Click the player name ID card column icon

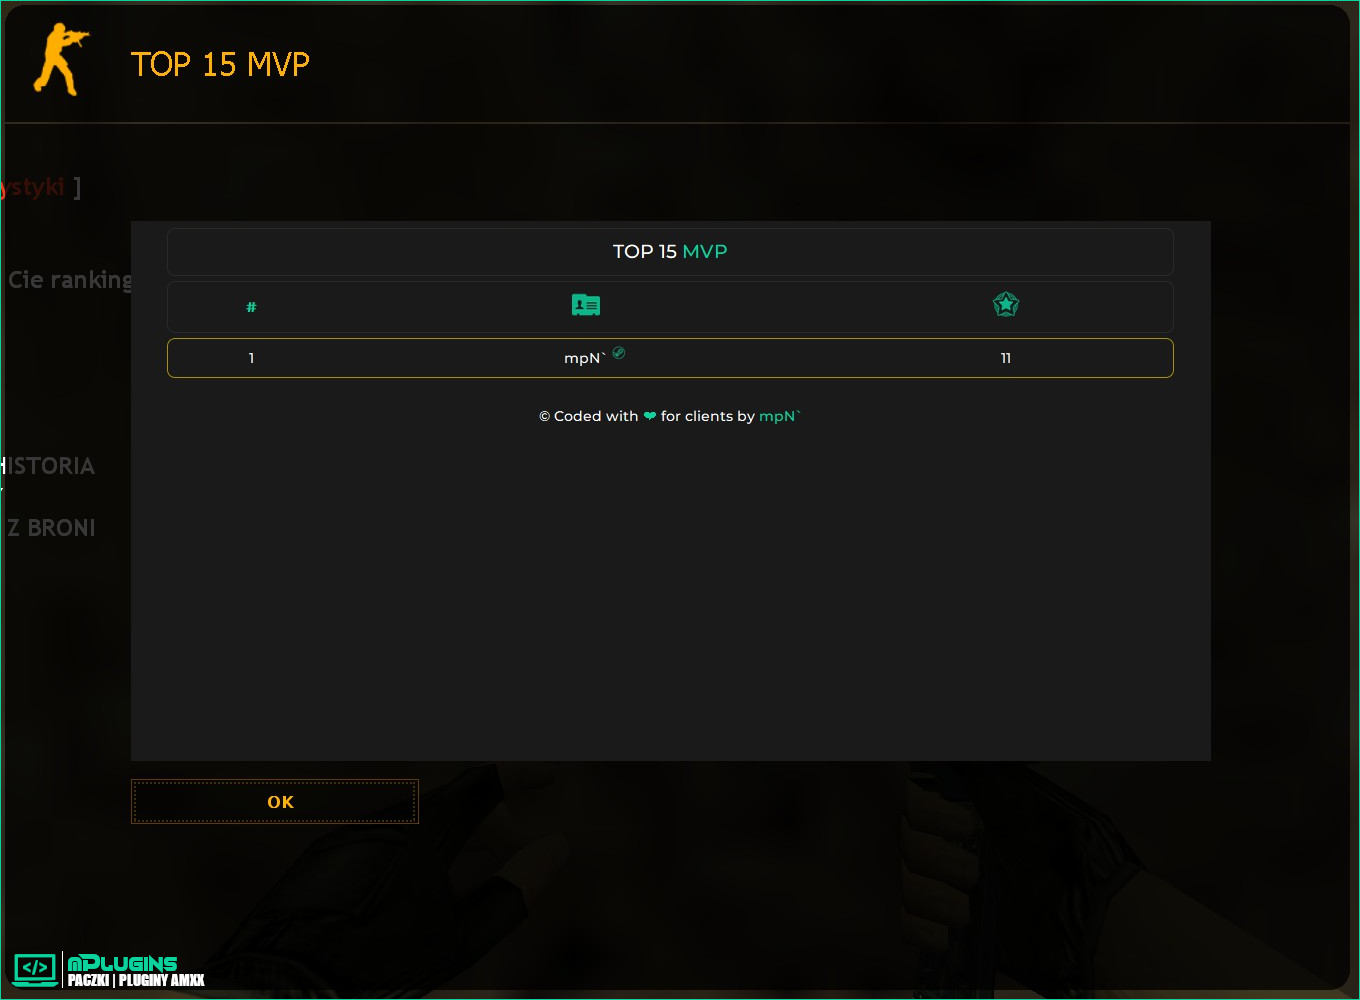[x=586, y=305]
